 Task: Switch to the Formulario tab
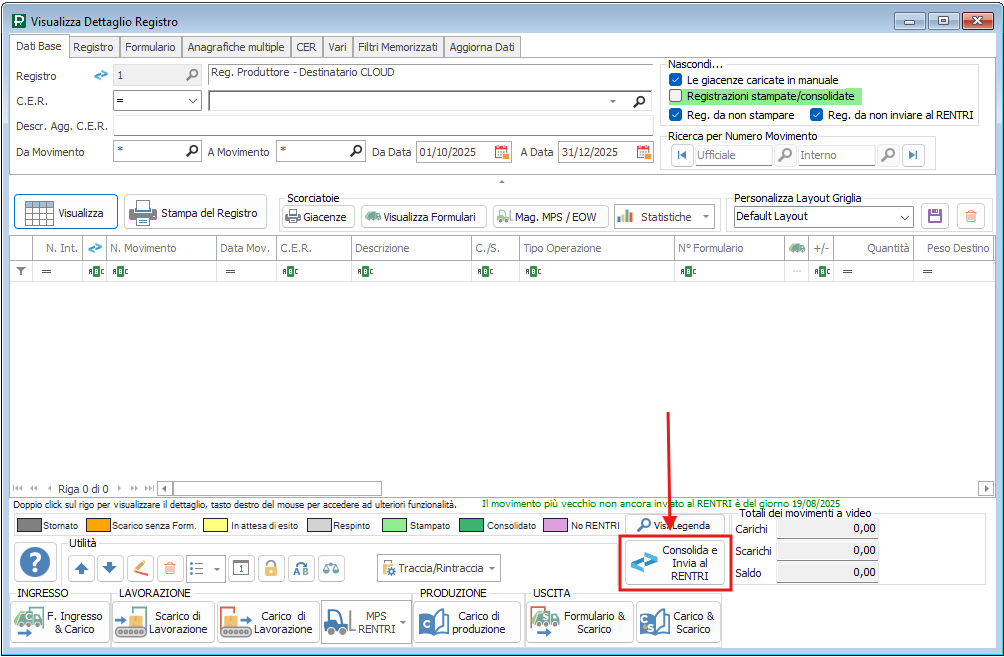(x=151, y=47)
